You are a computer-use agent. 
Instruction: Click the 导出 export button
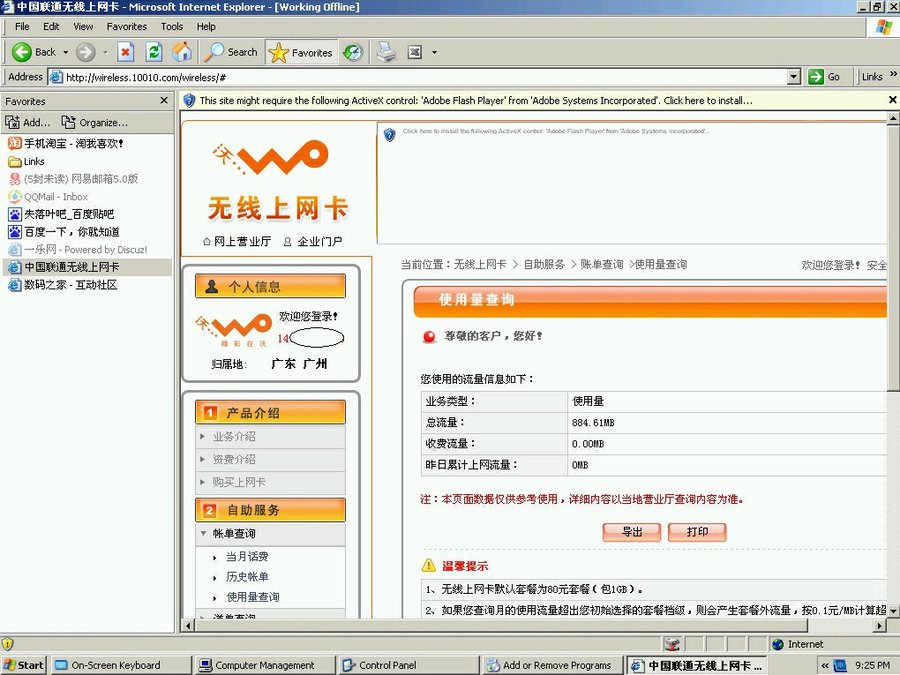click(x=631, y=532)
